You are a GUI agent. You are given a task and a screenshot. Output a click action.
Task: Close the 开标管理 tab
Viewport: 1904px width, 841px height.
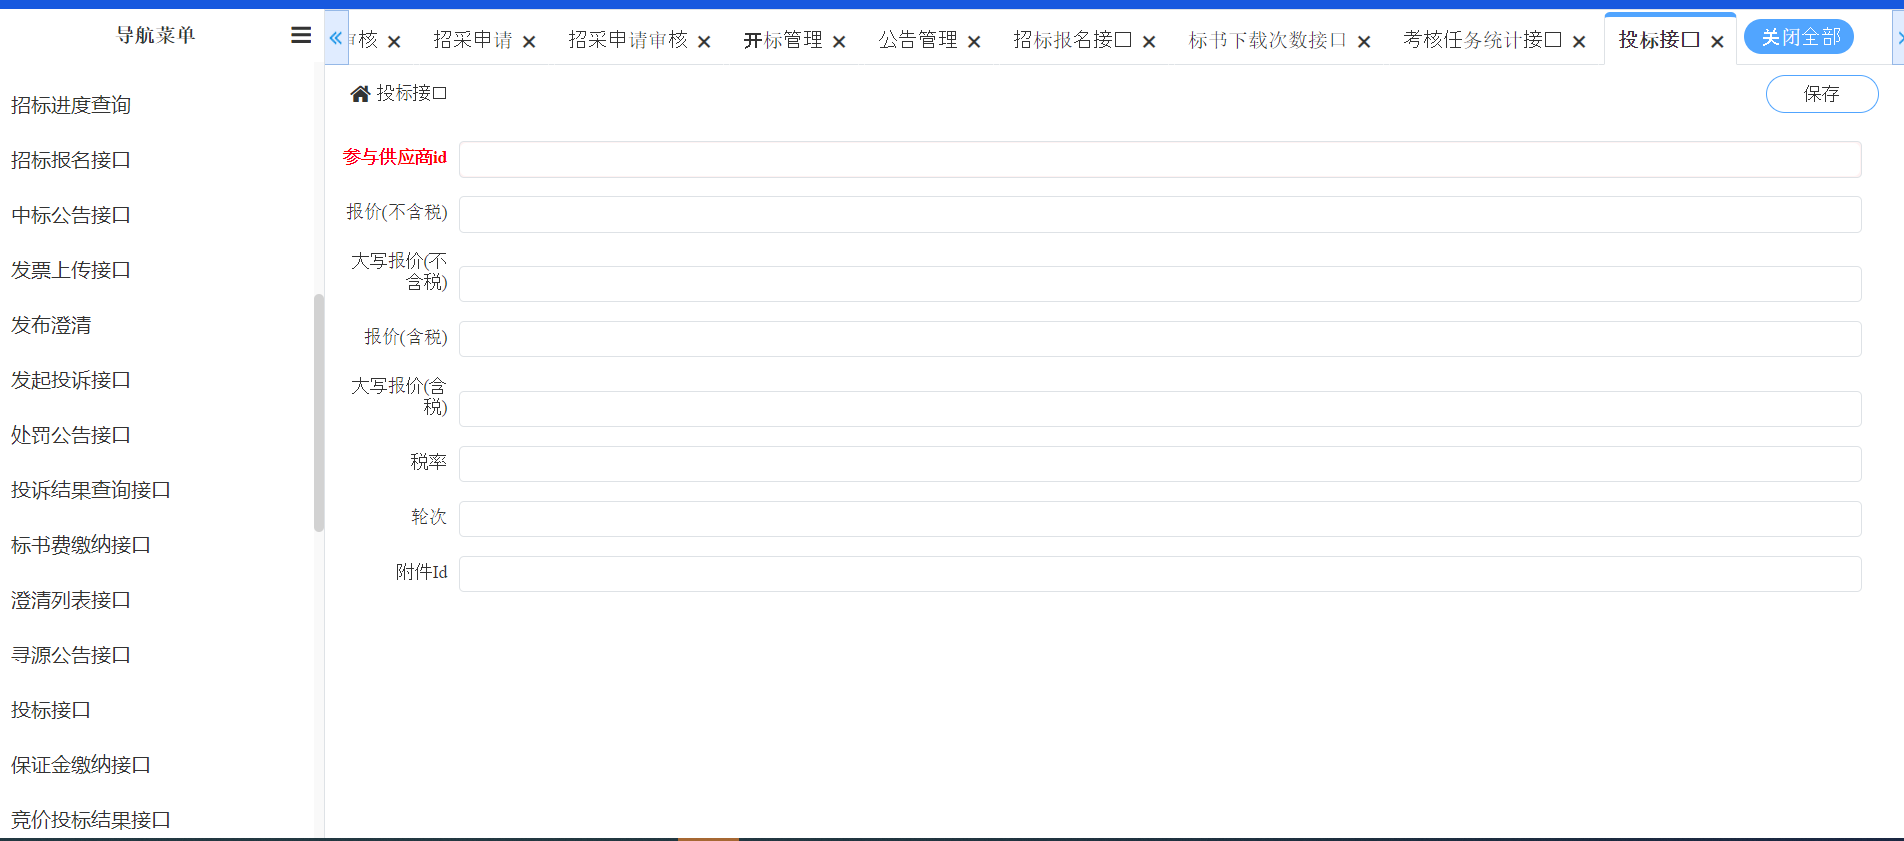839,42
